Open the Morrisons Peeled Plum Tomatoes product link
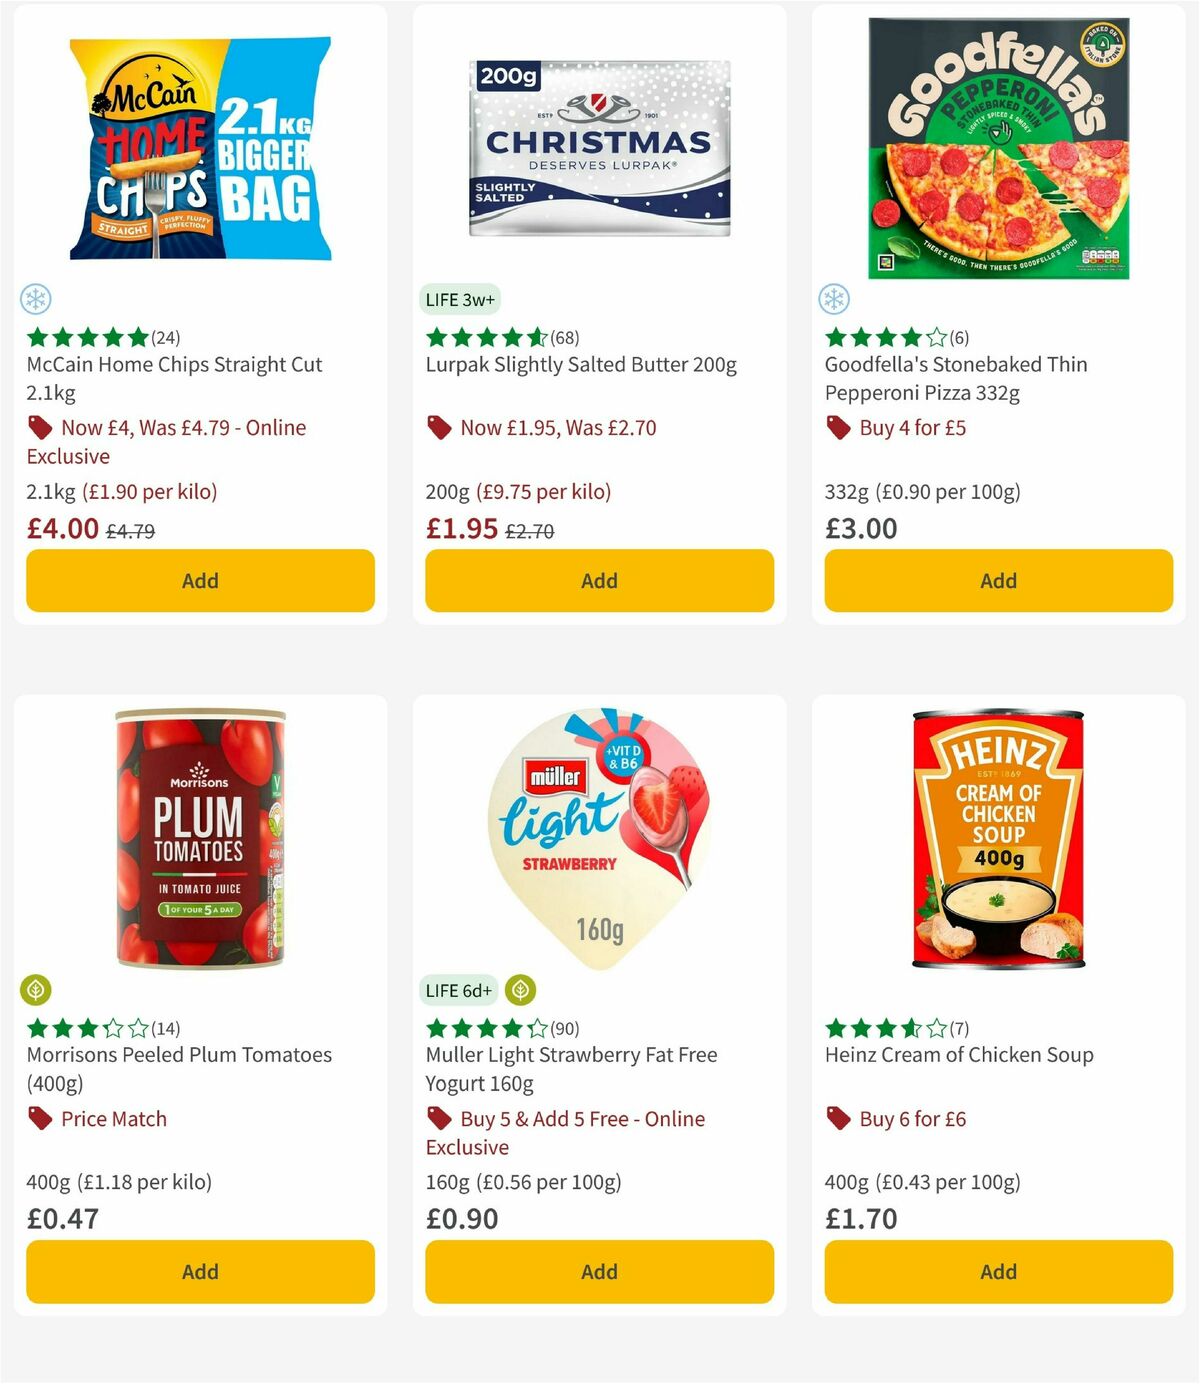 pos(178,1068)
